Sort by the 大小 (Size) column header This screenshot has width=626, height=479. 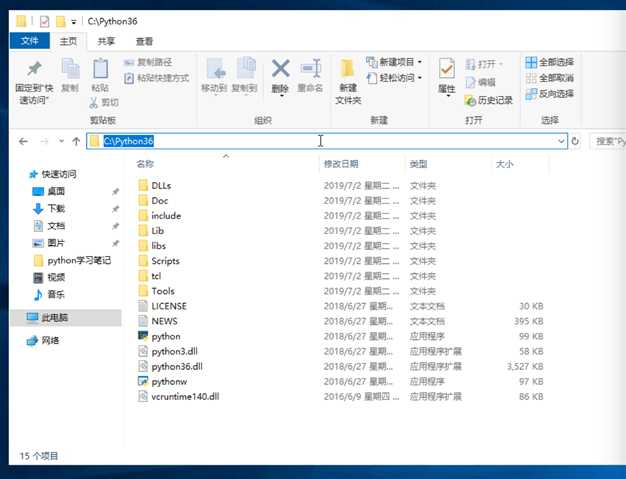click(x=504, y=164)
